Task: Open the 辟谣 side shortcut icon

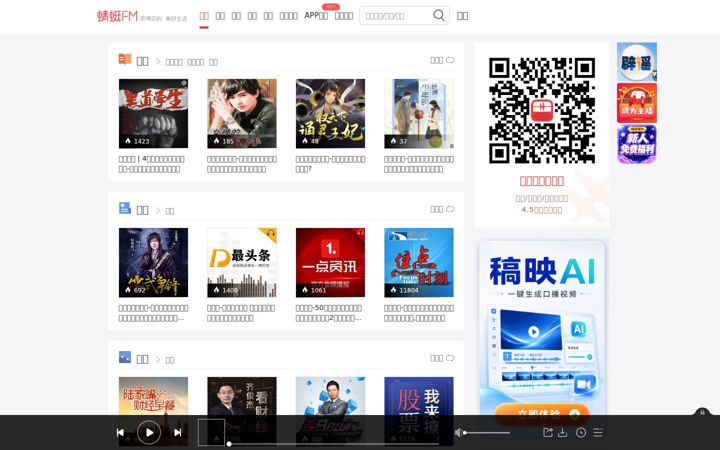Action: pyautogui.click(x=637, y=62)
